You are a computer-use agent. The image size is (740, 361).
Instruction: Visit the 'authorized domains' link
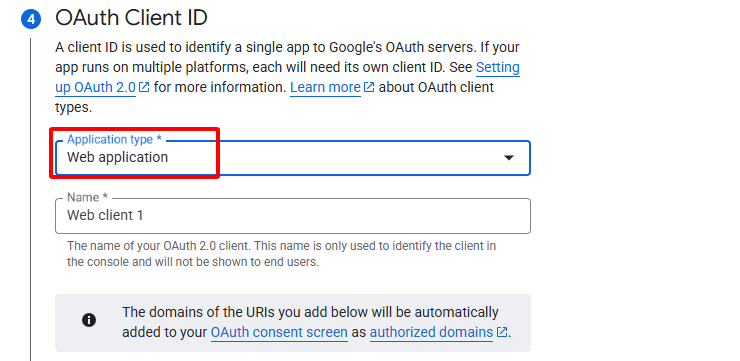click(x=431, y=332)
